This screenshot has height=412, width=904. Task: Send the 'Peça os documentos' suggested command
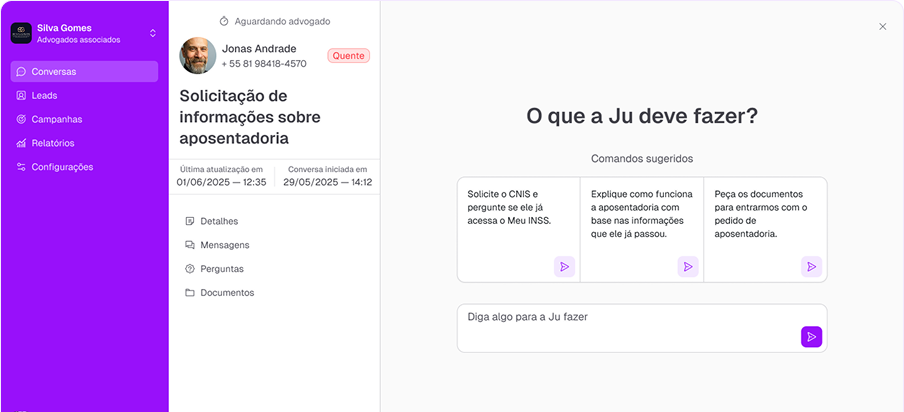tap(811, 267)
